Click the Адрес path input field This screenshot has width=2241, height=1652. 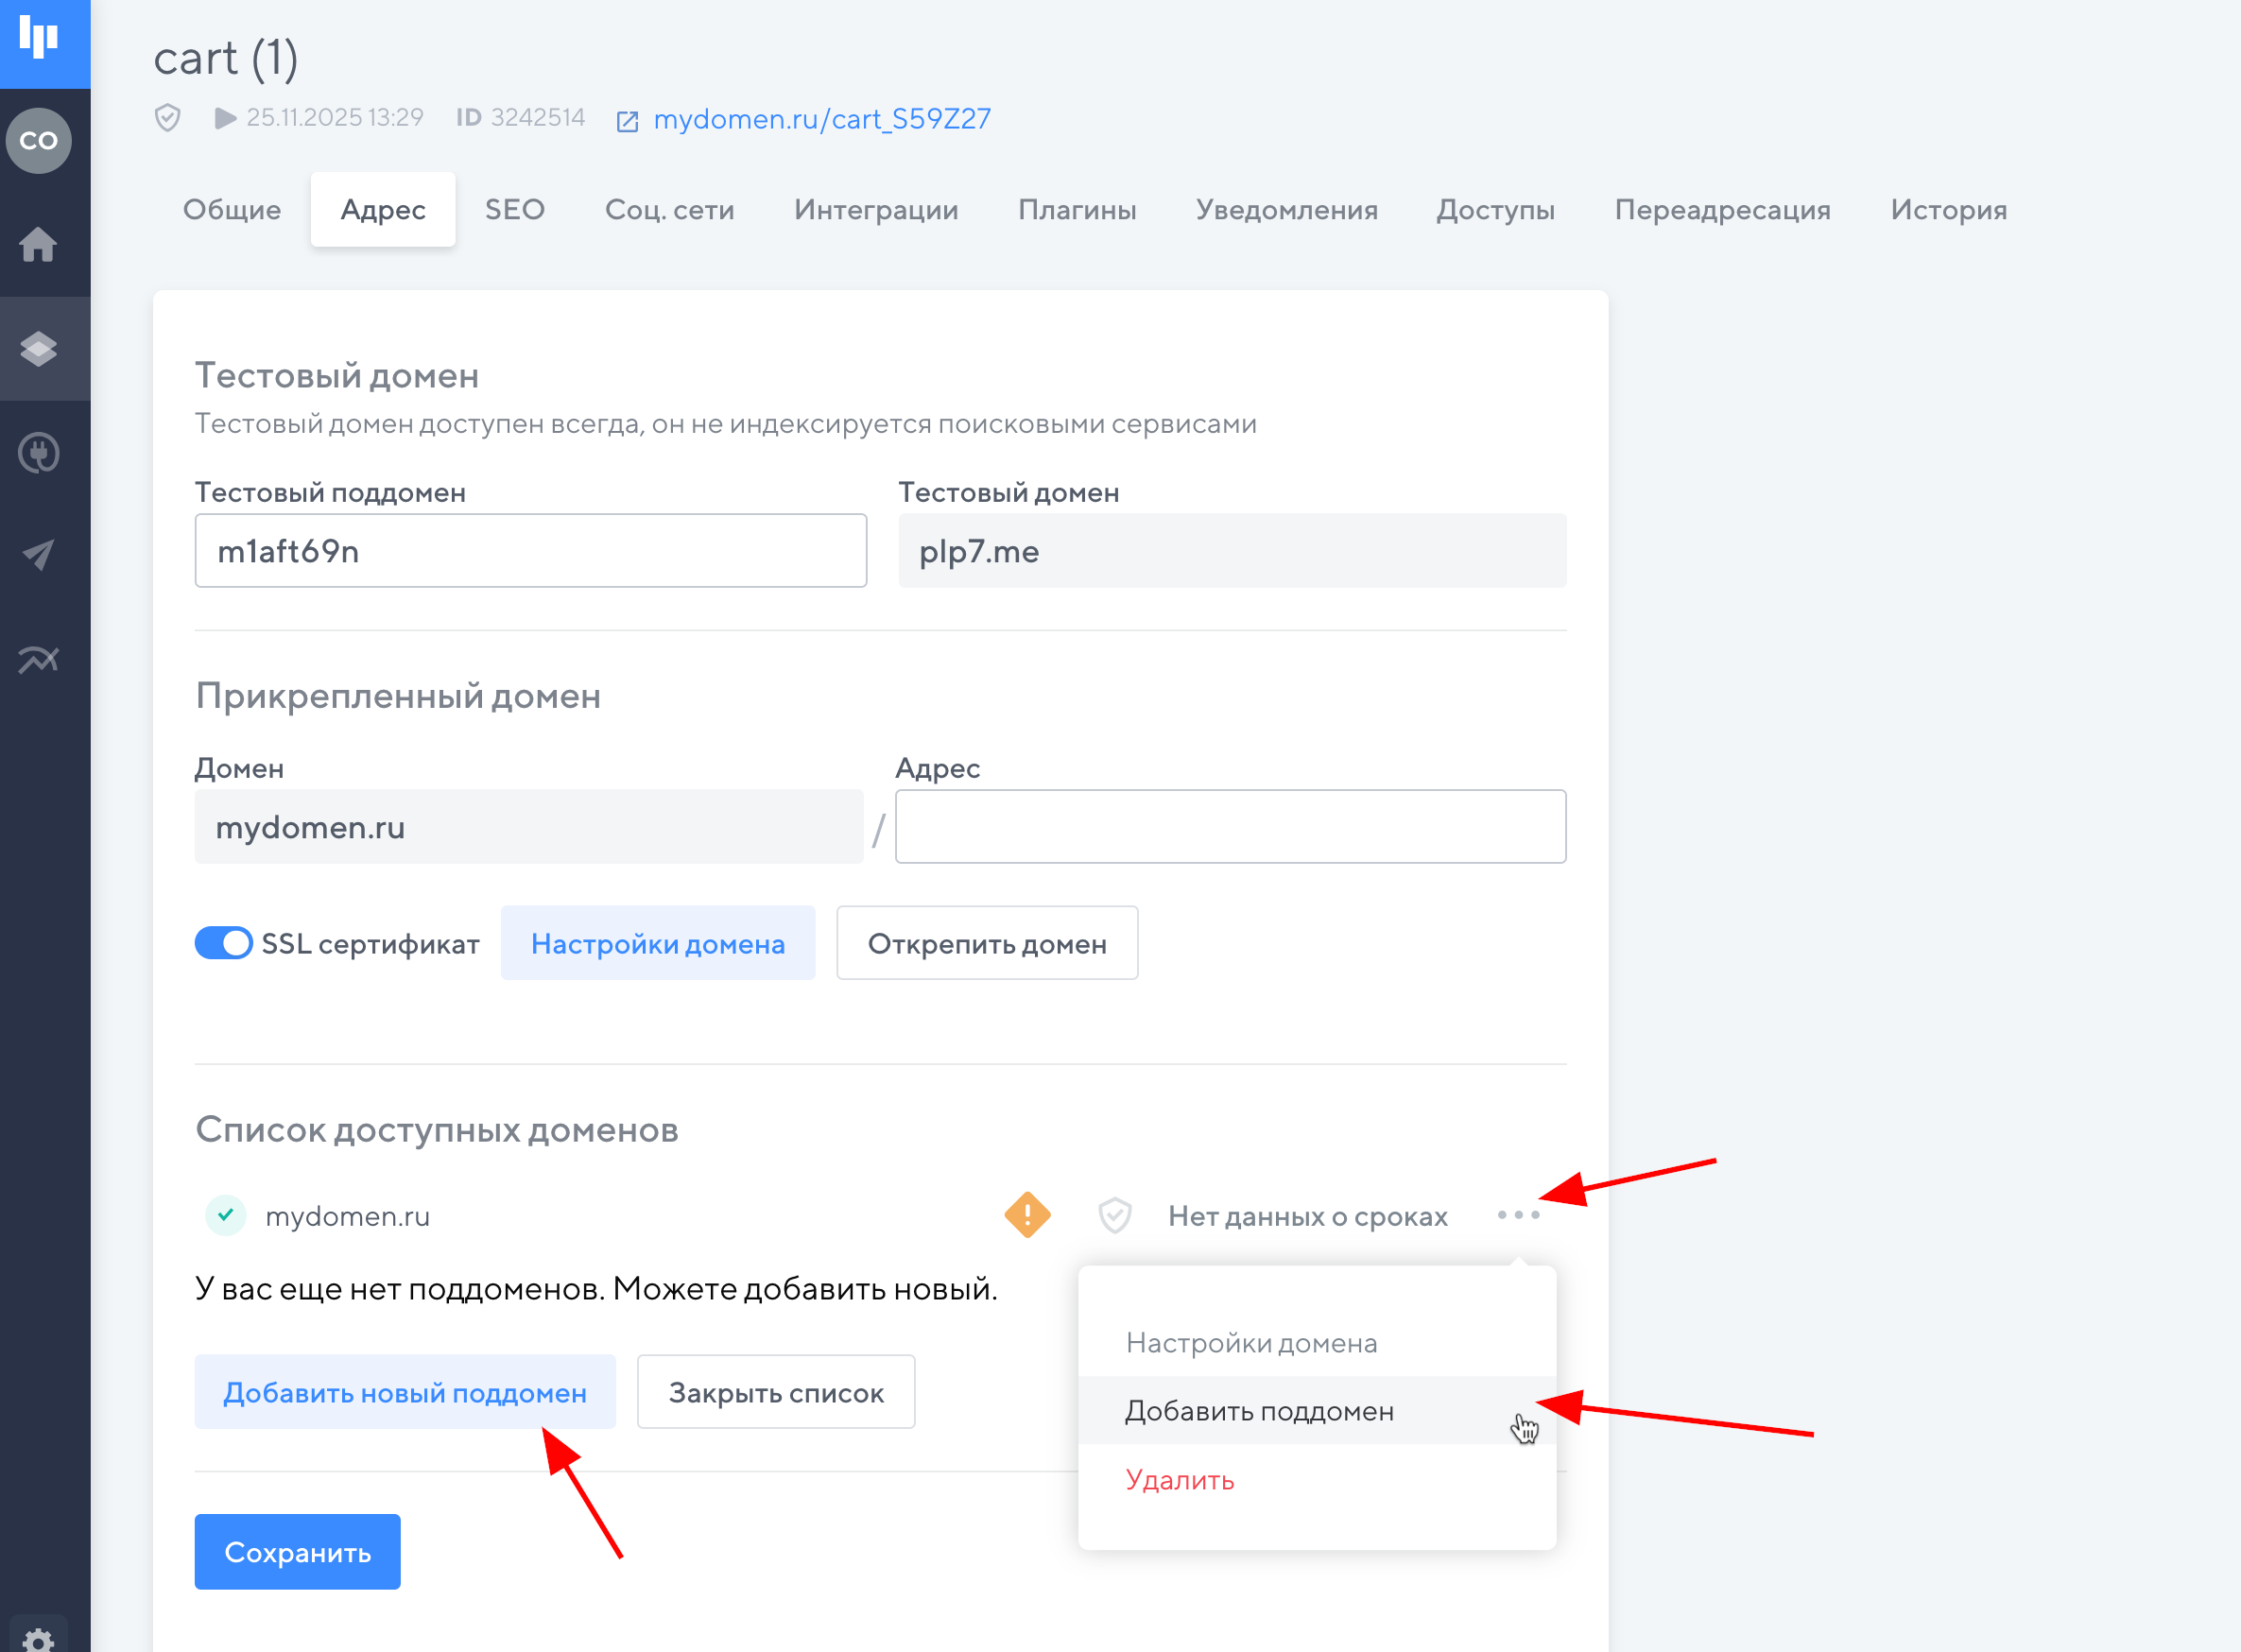pos(1230,827)
